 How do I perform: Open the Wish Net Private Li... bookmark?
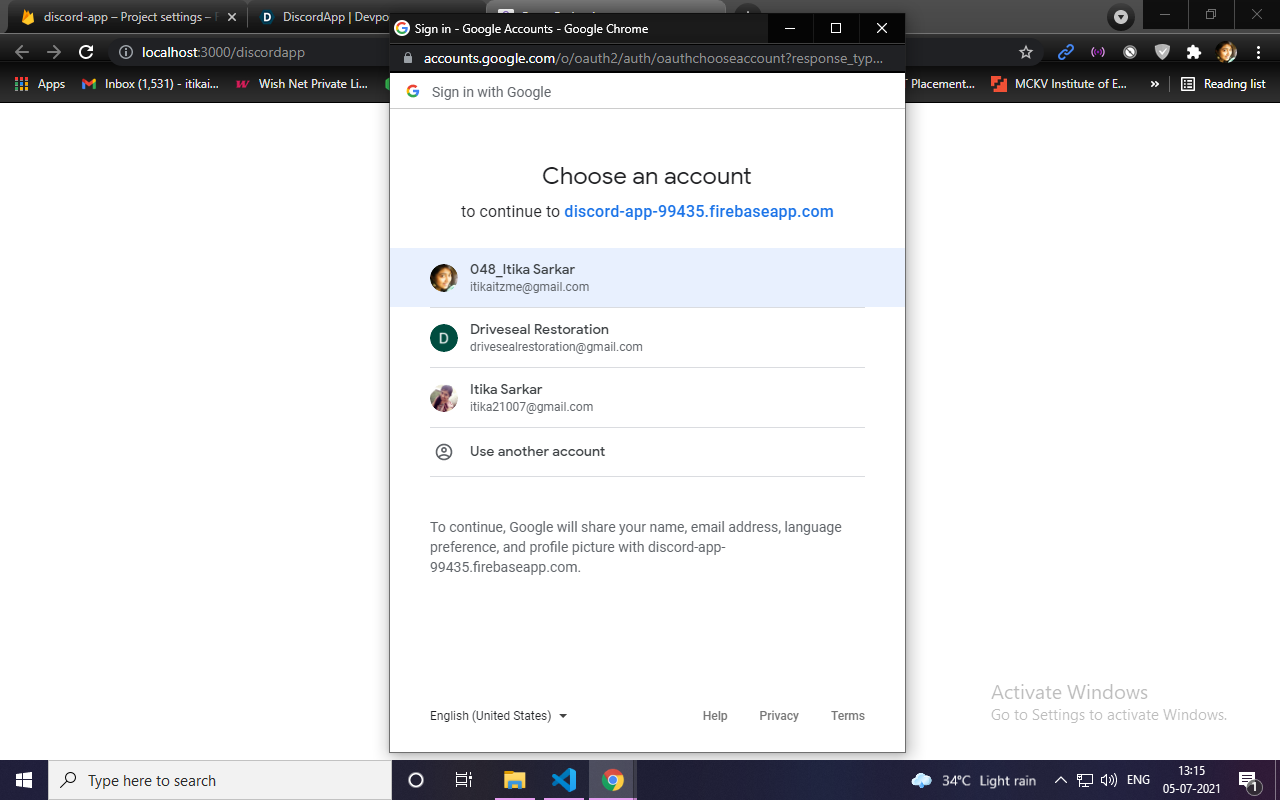(302, 84)
